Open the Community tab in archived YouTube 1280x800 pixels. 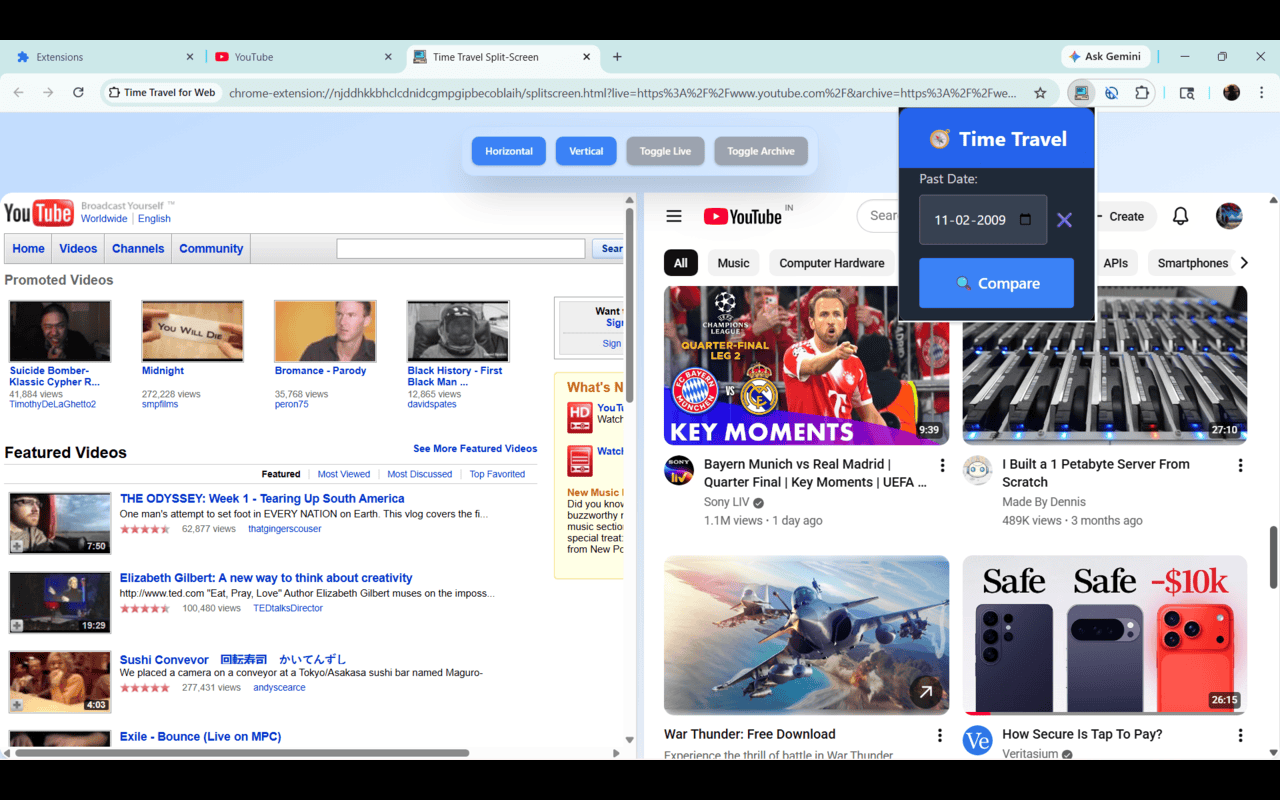coord(211,249)
